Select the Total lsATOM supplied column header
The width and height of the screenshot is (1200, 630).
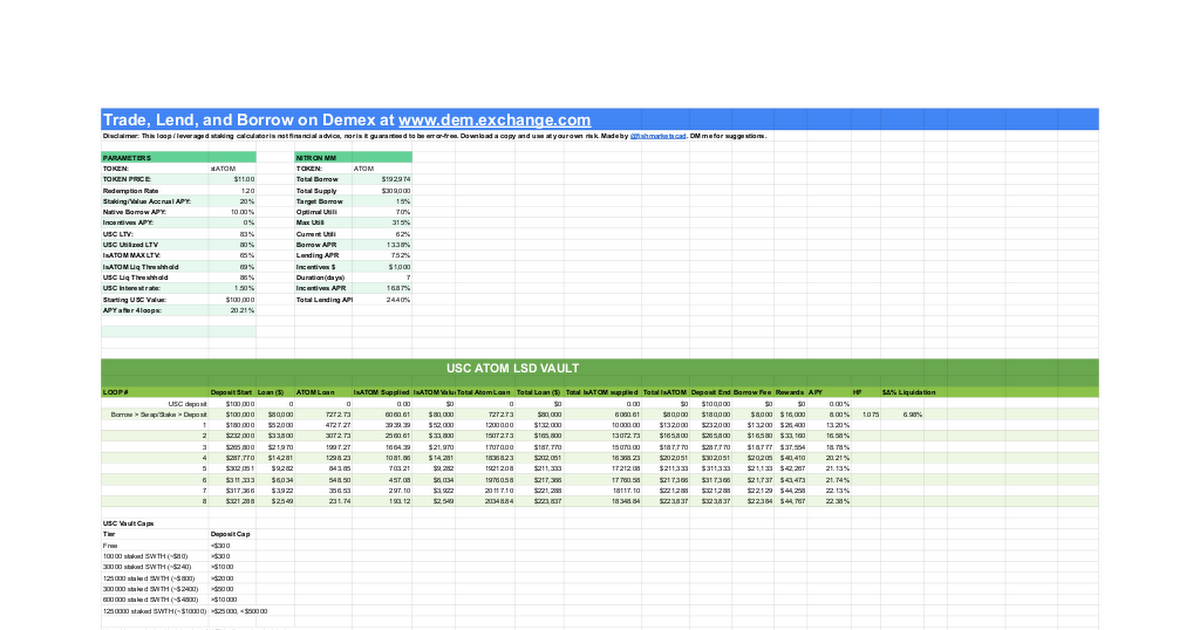(x=603, y=392)
